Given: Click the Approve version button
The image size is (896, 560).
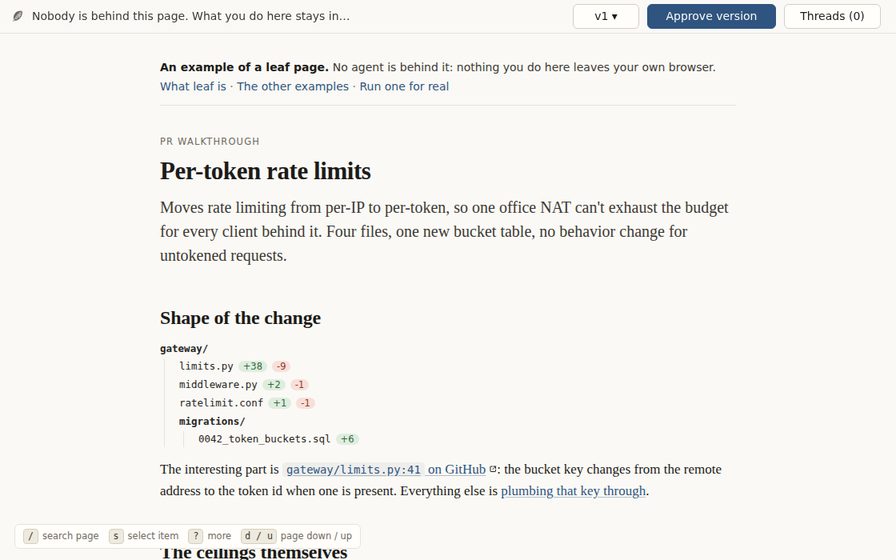Looking at the screenshot, I should [x=711, y=16].
